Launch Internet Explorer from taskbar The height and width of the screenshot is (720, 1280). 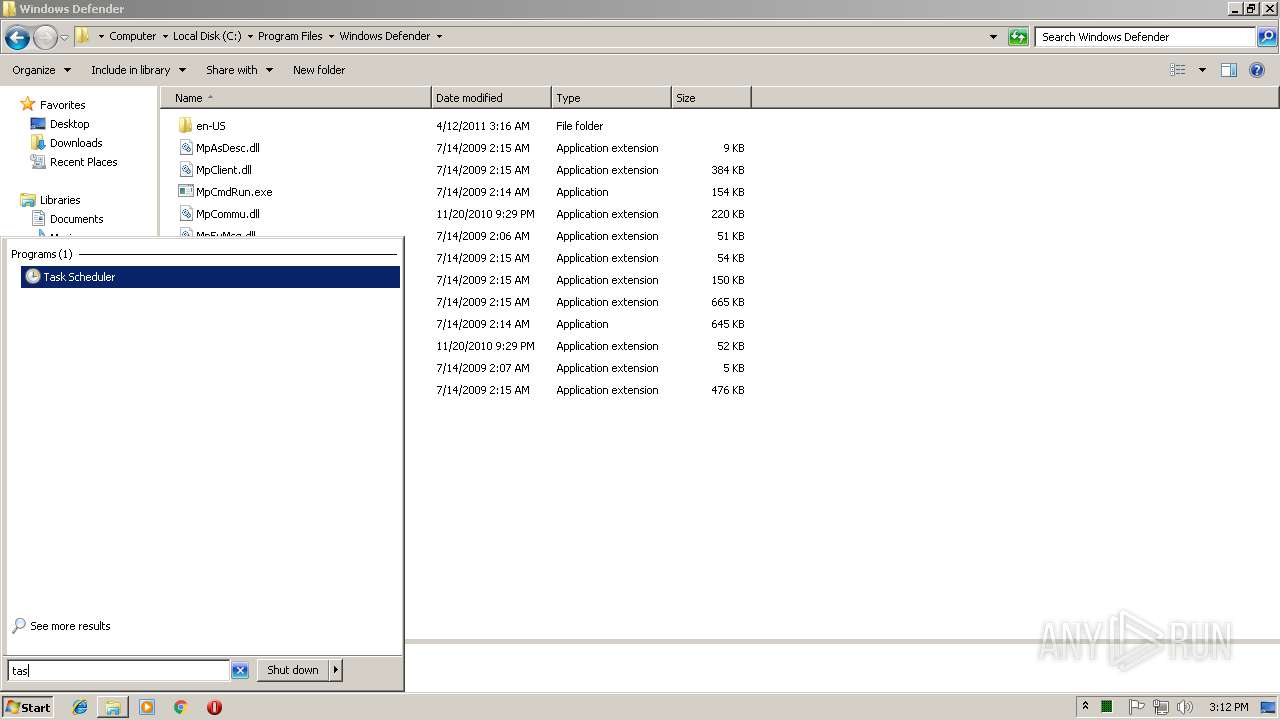tap(80, 707)
